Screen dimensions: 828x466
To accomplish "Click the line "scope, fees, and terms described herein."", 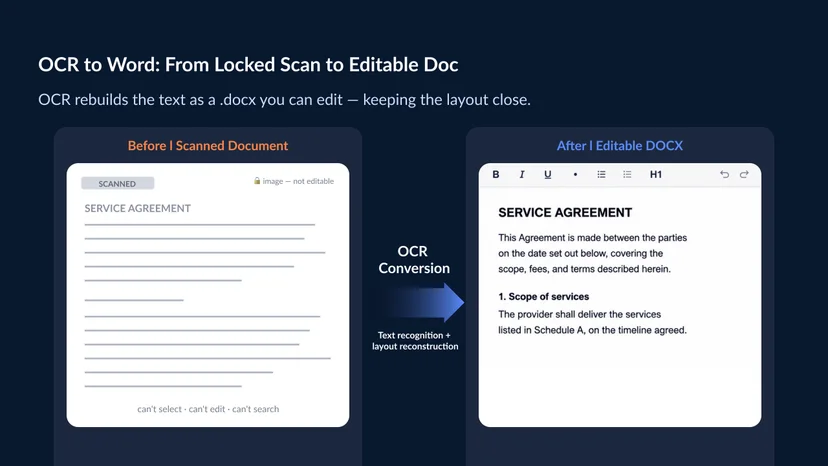I will tap(585, 269).
